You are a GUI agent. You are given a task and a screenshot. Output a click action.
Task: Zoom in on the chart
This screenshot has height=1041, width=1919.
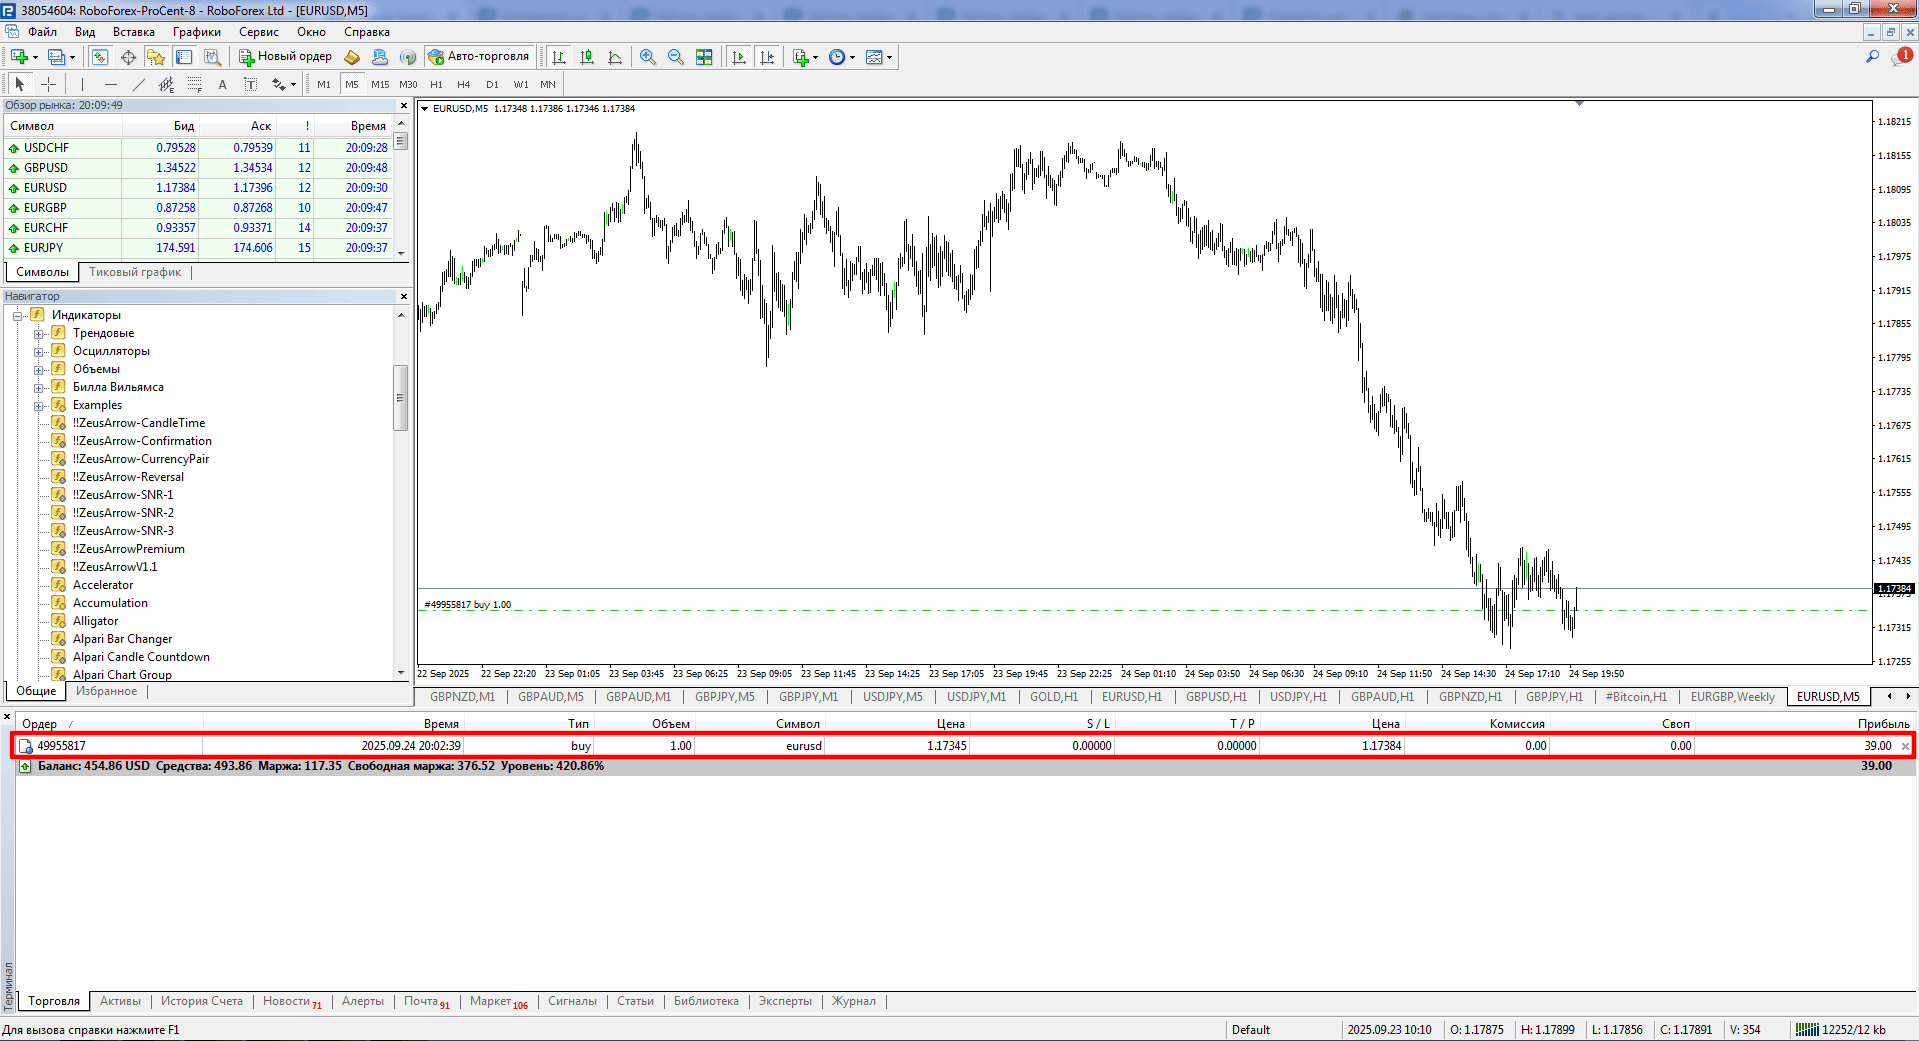648,57
